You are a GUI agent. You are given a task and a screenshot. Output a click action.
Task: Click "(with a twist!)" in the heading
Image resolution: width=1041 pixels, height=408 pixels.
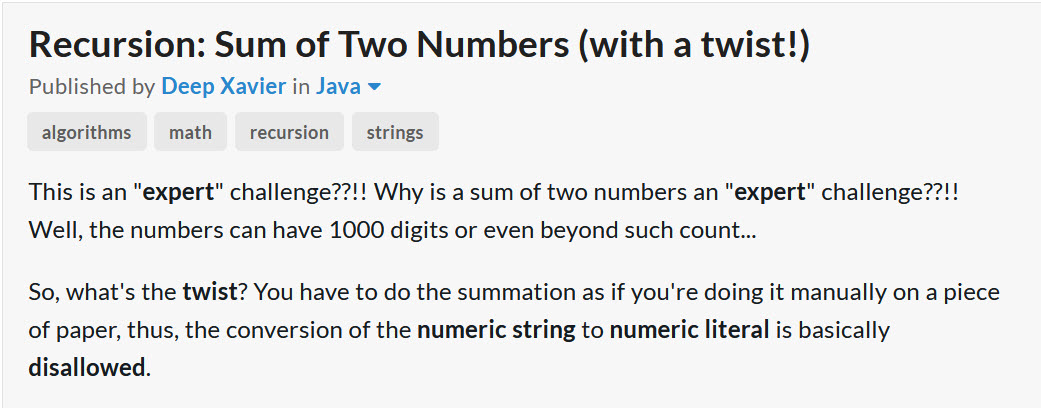[x=694, y=45]
